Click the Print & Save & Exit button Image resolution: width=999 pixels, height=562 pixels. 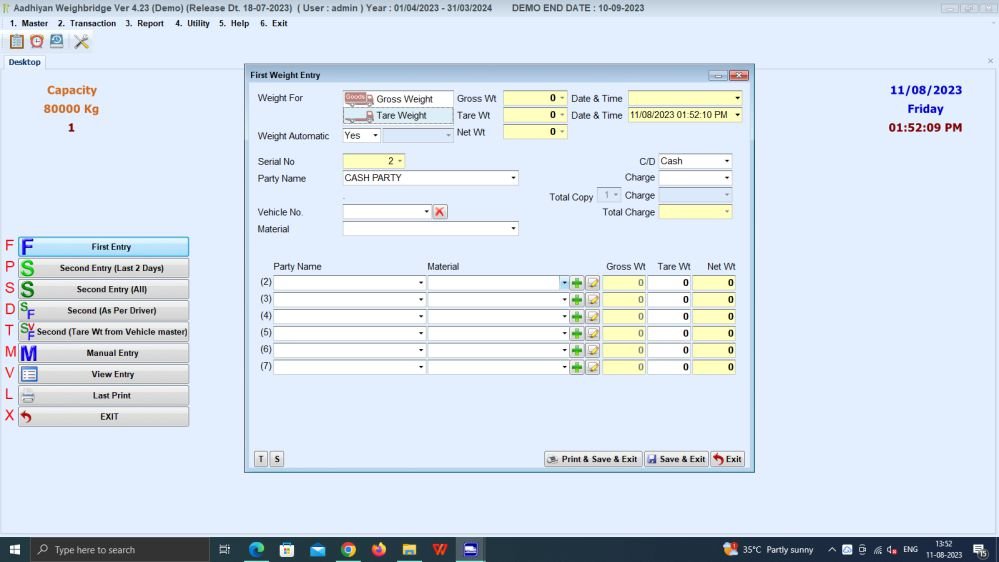point(592,459)
